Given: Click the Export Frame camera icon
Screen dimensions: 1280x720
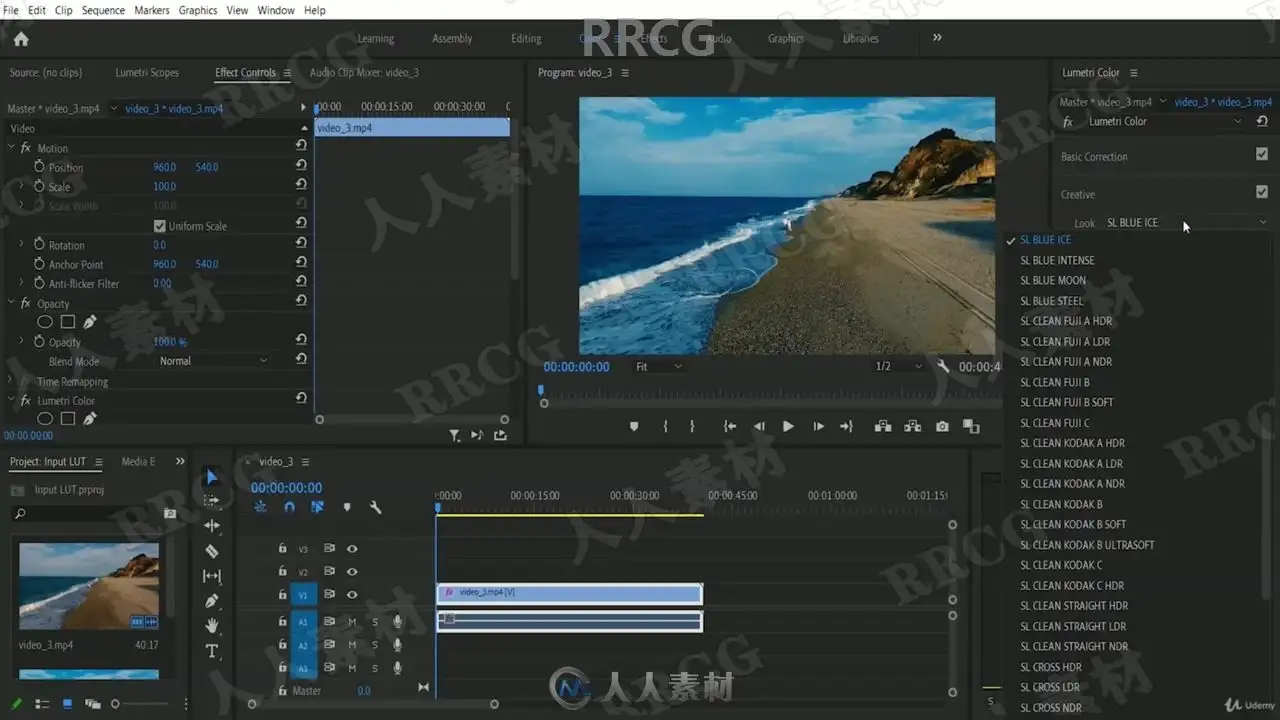Looking at the screenshot, I should (x=942, y=426).
